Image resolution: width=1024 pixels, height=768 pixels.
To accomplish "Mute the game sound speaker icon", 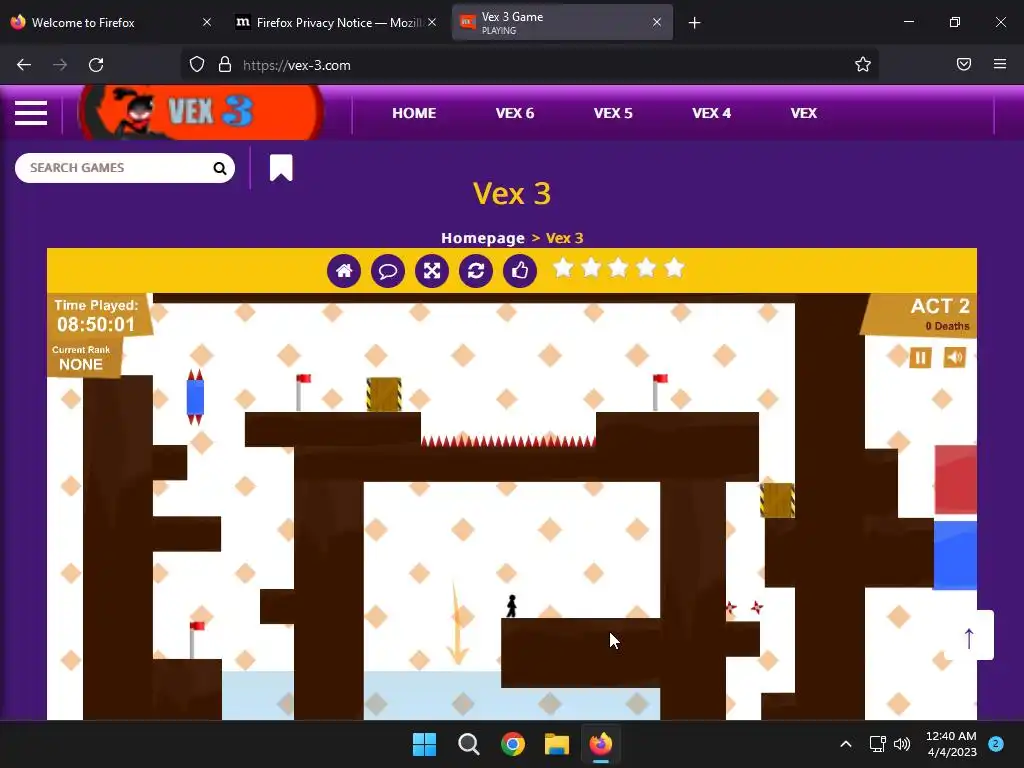I will click(x=955, y=357).
